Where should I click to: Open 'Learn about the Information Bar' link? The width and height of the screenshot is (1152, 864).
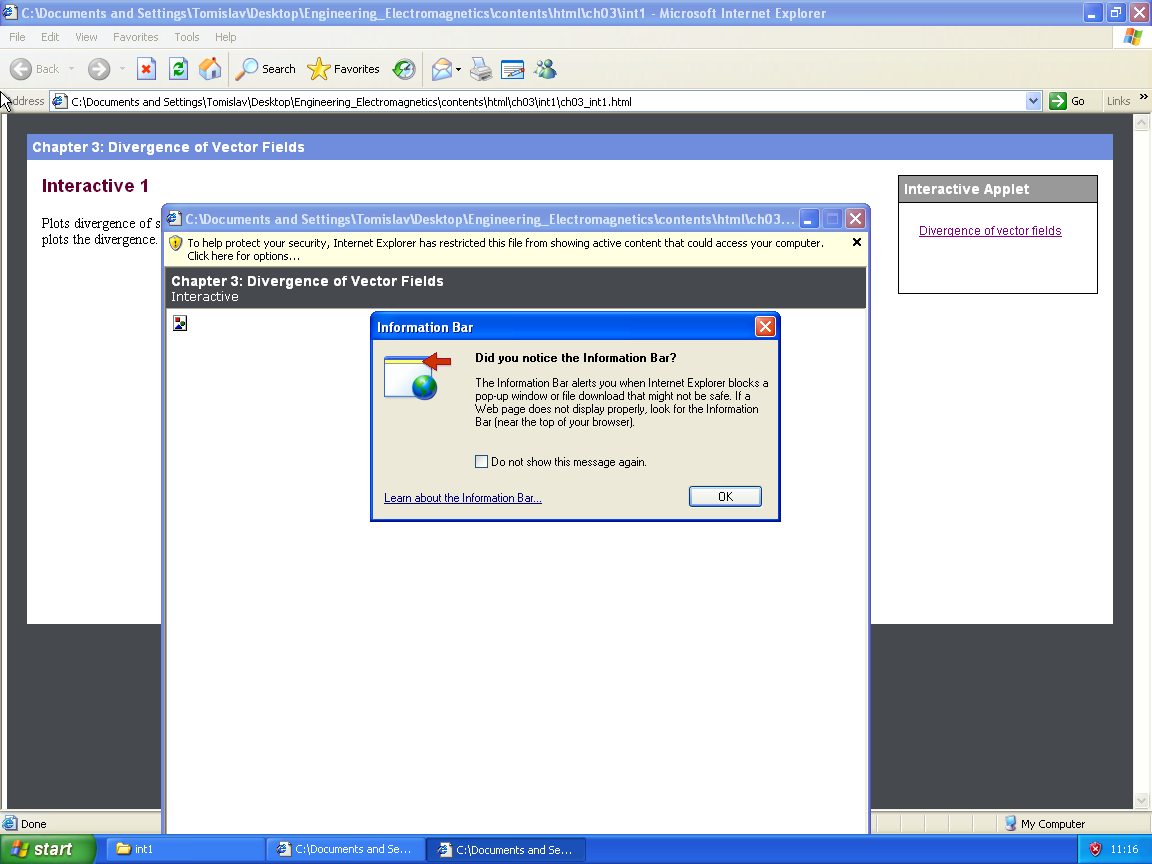click(463, 498)
